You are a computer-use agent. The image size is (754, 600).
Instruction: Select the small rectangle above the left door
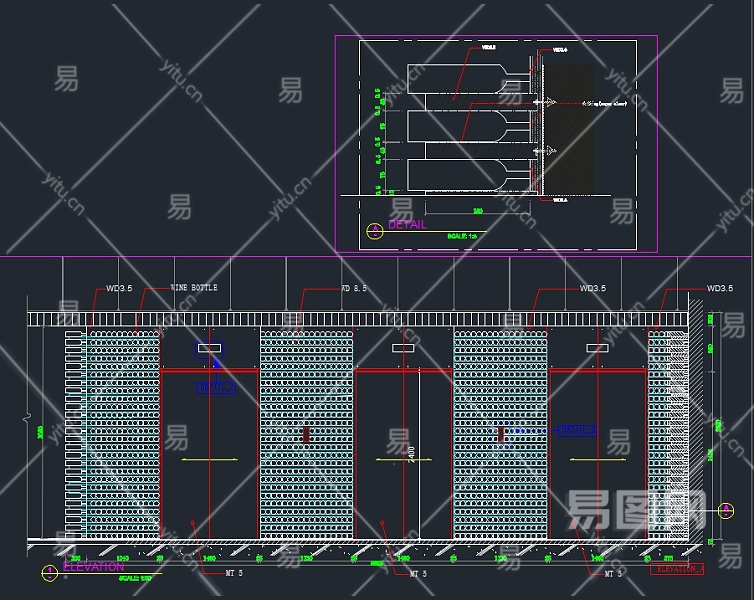click(210, 349)
